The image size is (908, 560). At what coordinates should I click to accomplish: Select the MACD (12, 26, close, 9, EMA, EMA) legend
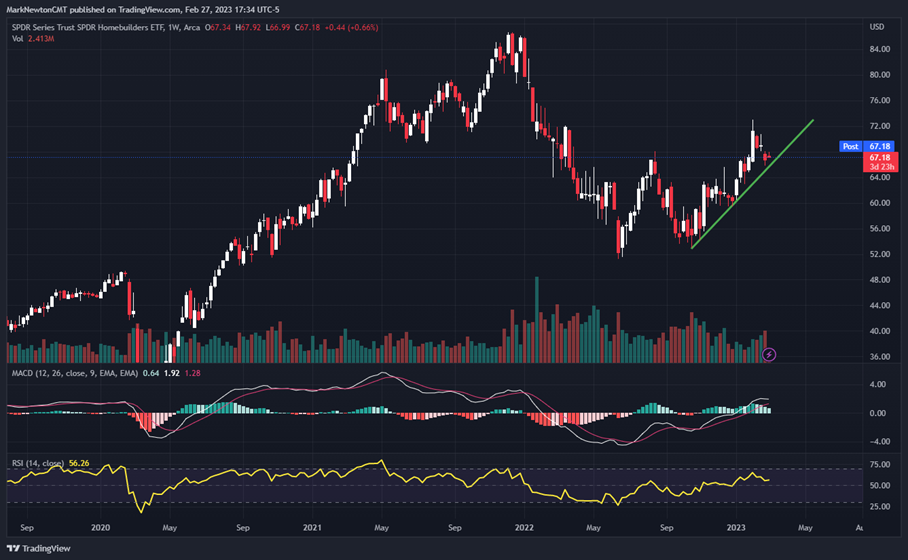pyautogui.click(x=75, y=373)
